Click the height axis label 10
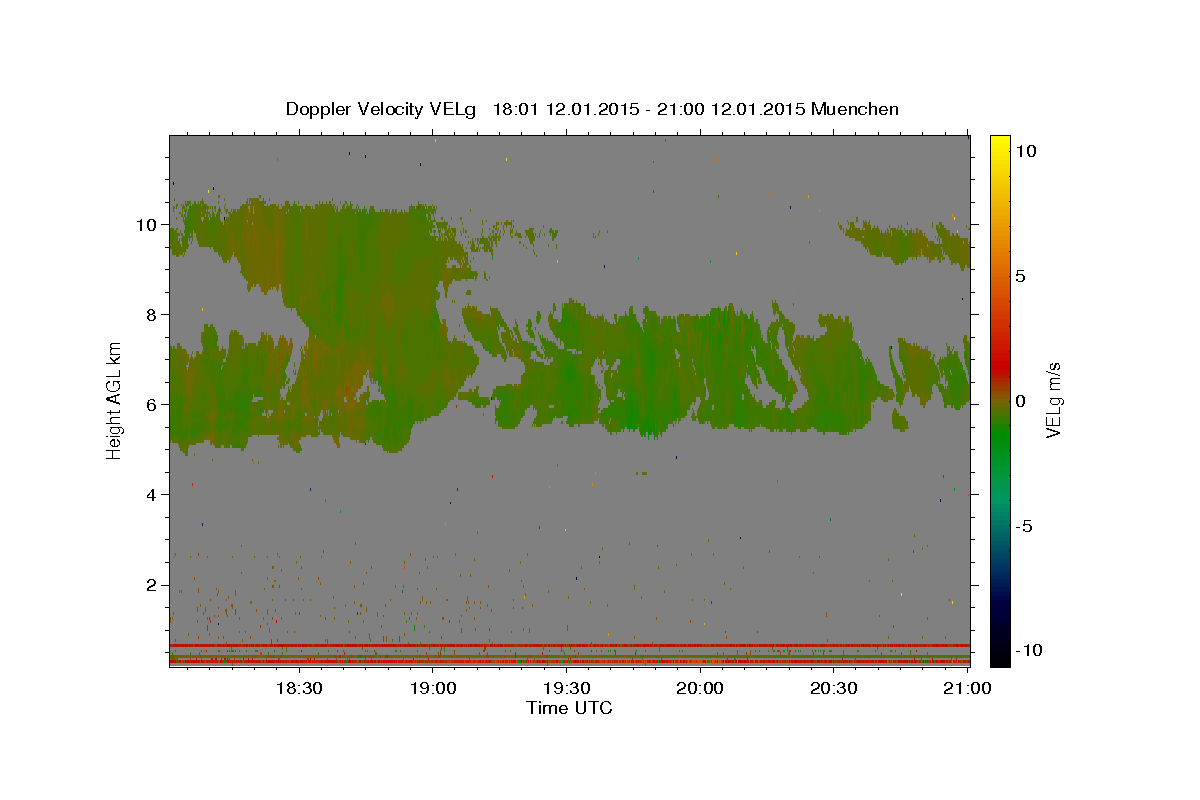 point(146,225)
